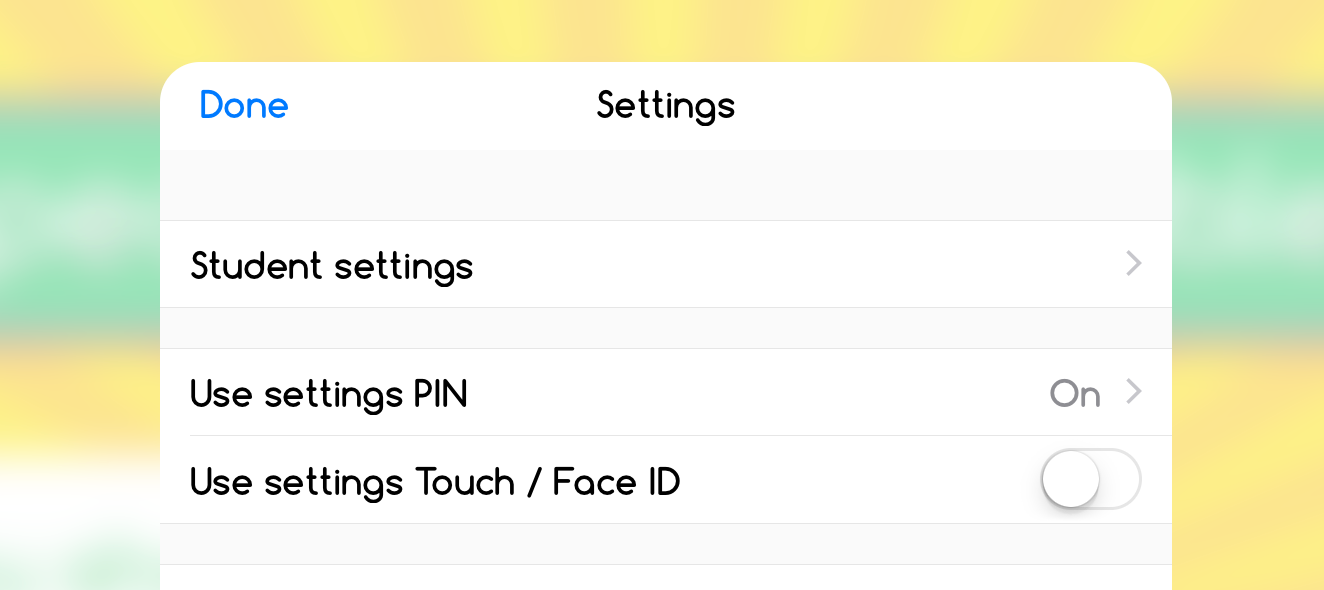Click the chevron next to On
Viewport: 1324px width, 590px height.
1133,392
